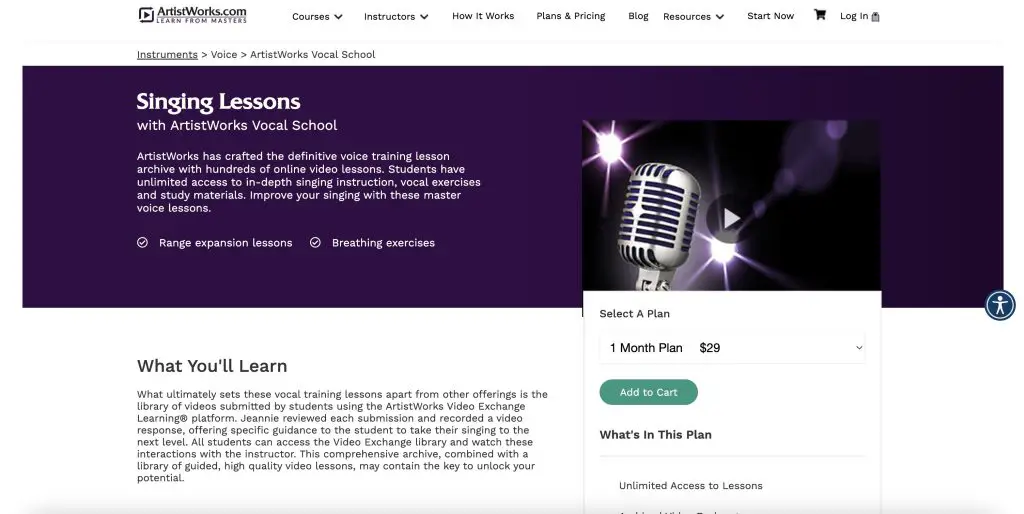Screen dimensions: 1024x514
Task: Open the shopping cart icon
Action: (820, 15)
